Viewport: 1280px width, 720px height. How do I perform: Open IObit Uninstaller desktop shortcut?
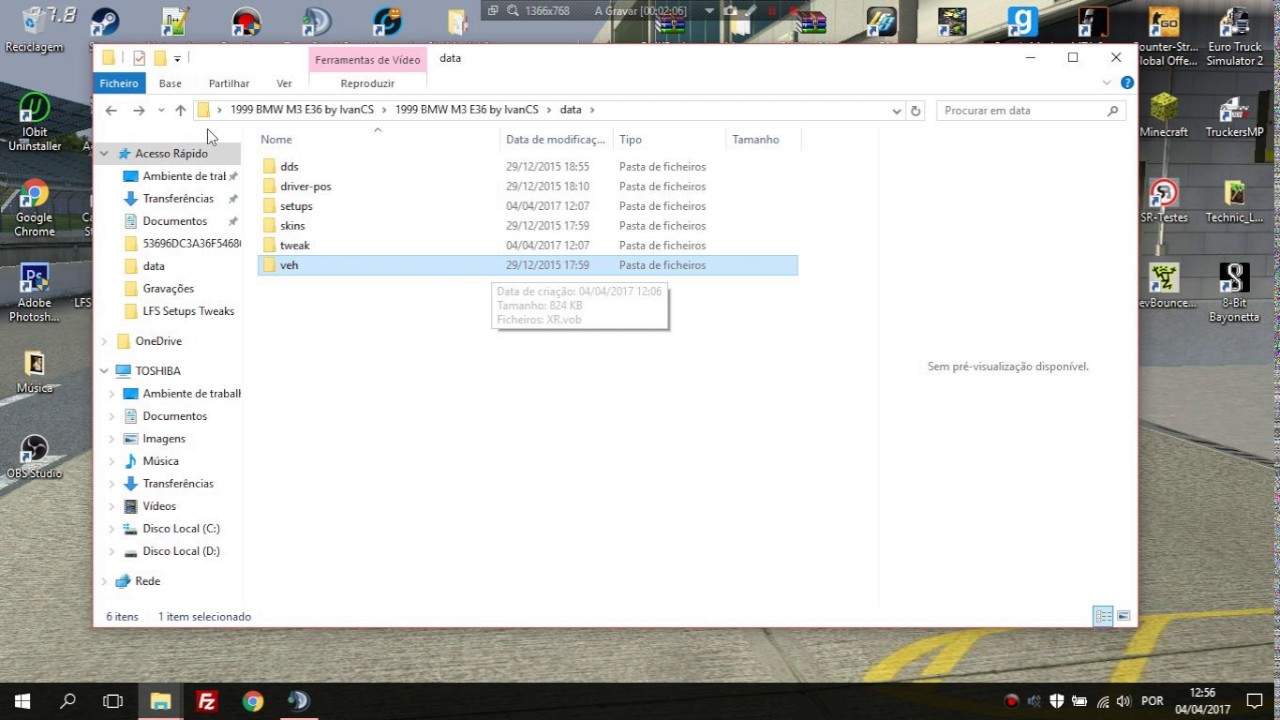tap(34, 122)
